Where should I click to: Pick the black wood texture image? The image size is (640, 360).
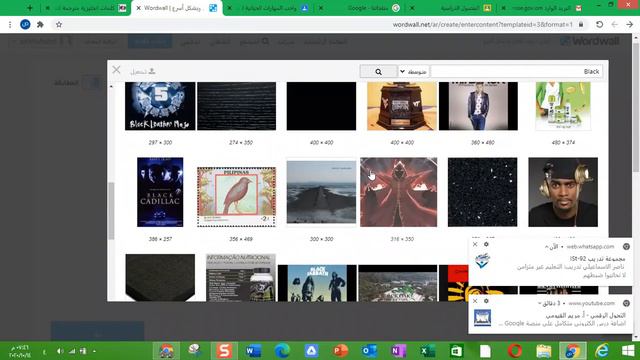[236, 106]
